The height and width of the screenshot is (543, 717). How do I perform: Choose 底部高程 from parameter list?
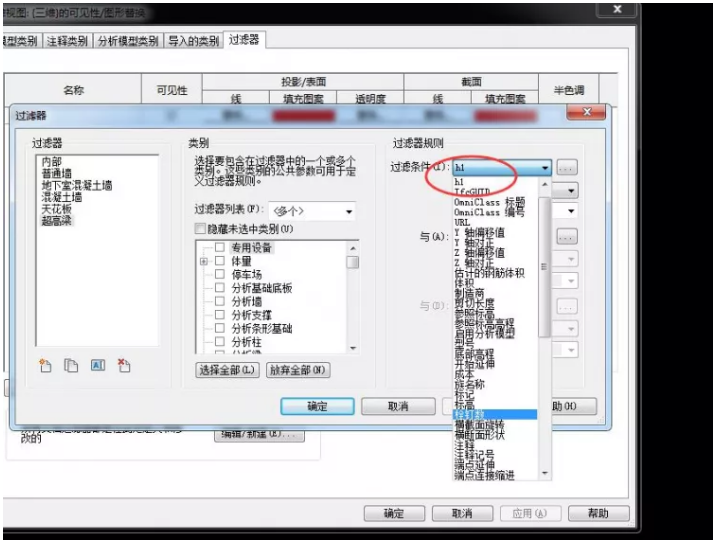coord(474,354)
